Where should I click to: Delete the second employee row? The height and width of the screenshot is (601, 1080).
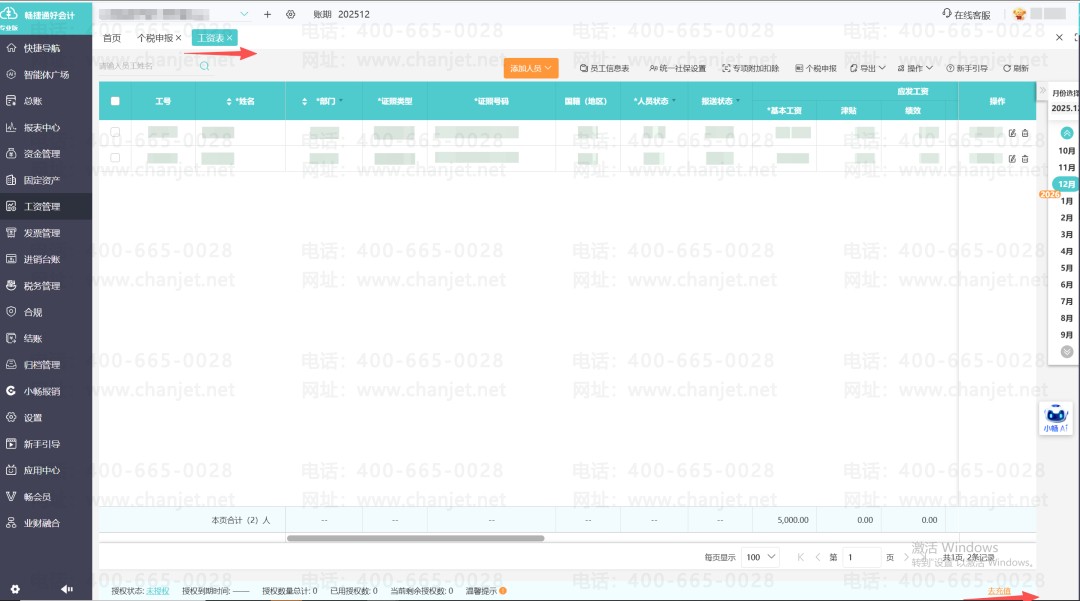pos(1025,159)
